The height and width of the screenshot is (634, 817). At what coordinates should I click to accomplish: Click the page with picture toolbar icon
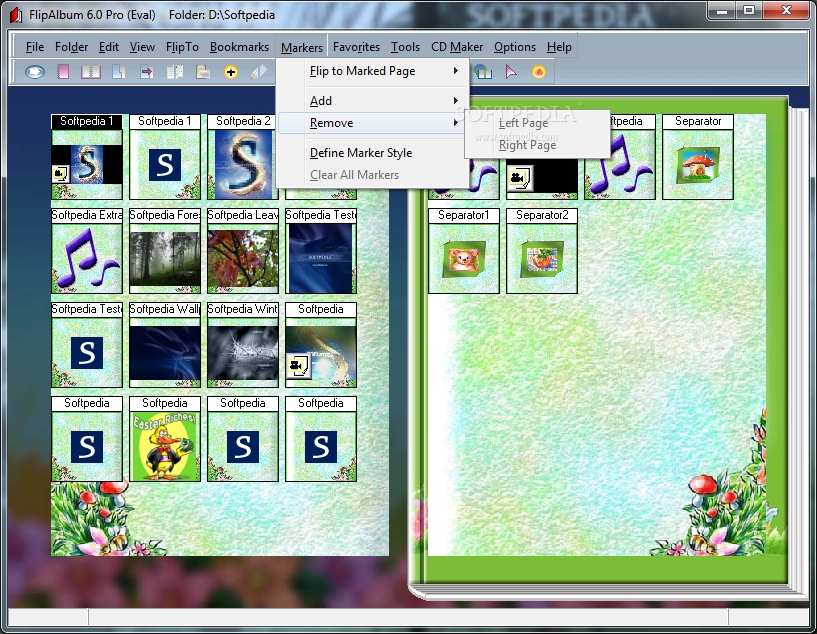pos(203,71)
